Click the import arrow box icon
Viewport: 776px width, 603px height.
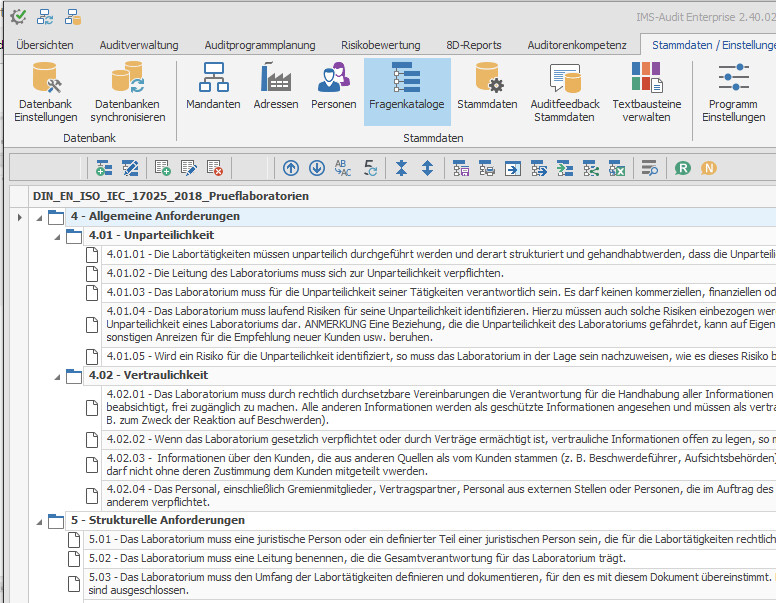[513, 168]
